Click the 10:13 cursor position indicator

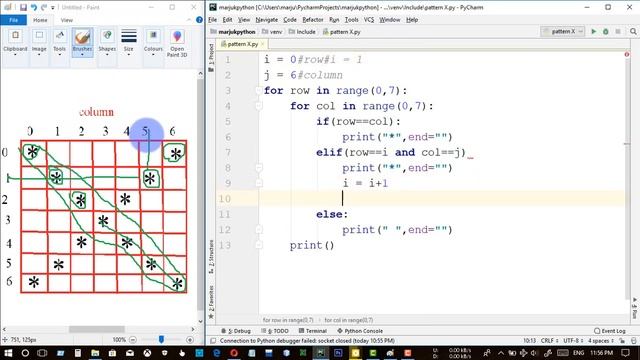pyautogui.click(x=529, y=340)
